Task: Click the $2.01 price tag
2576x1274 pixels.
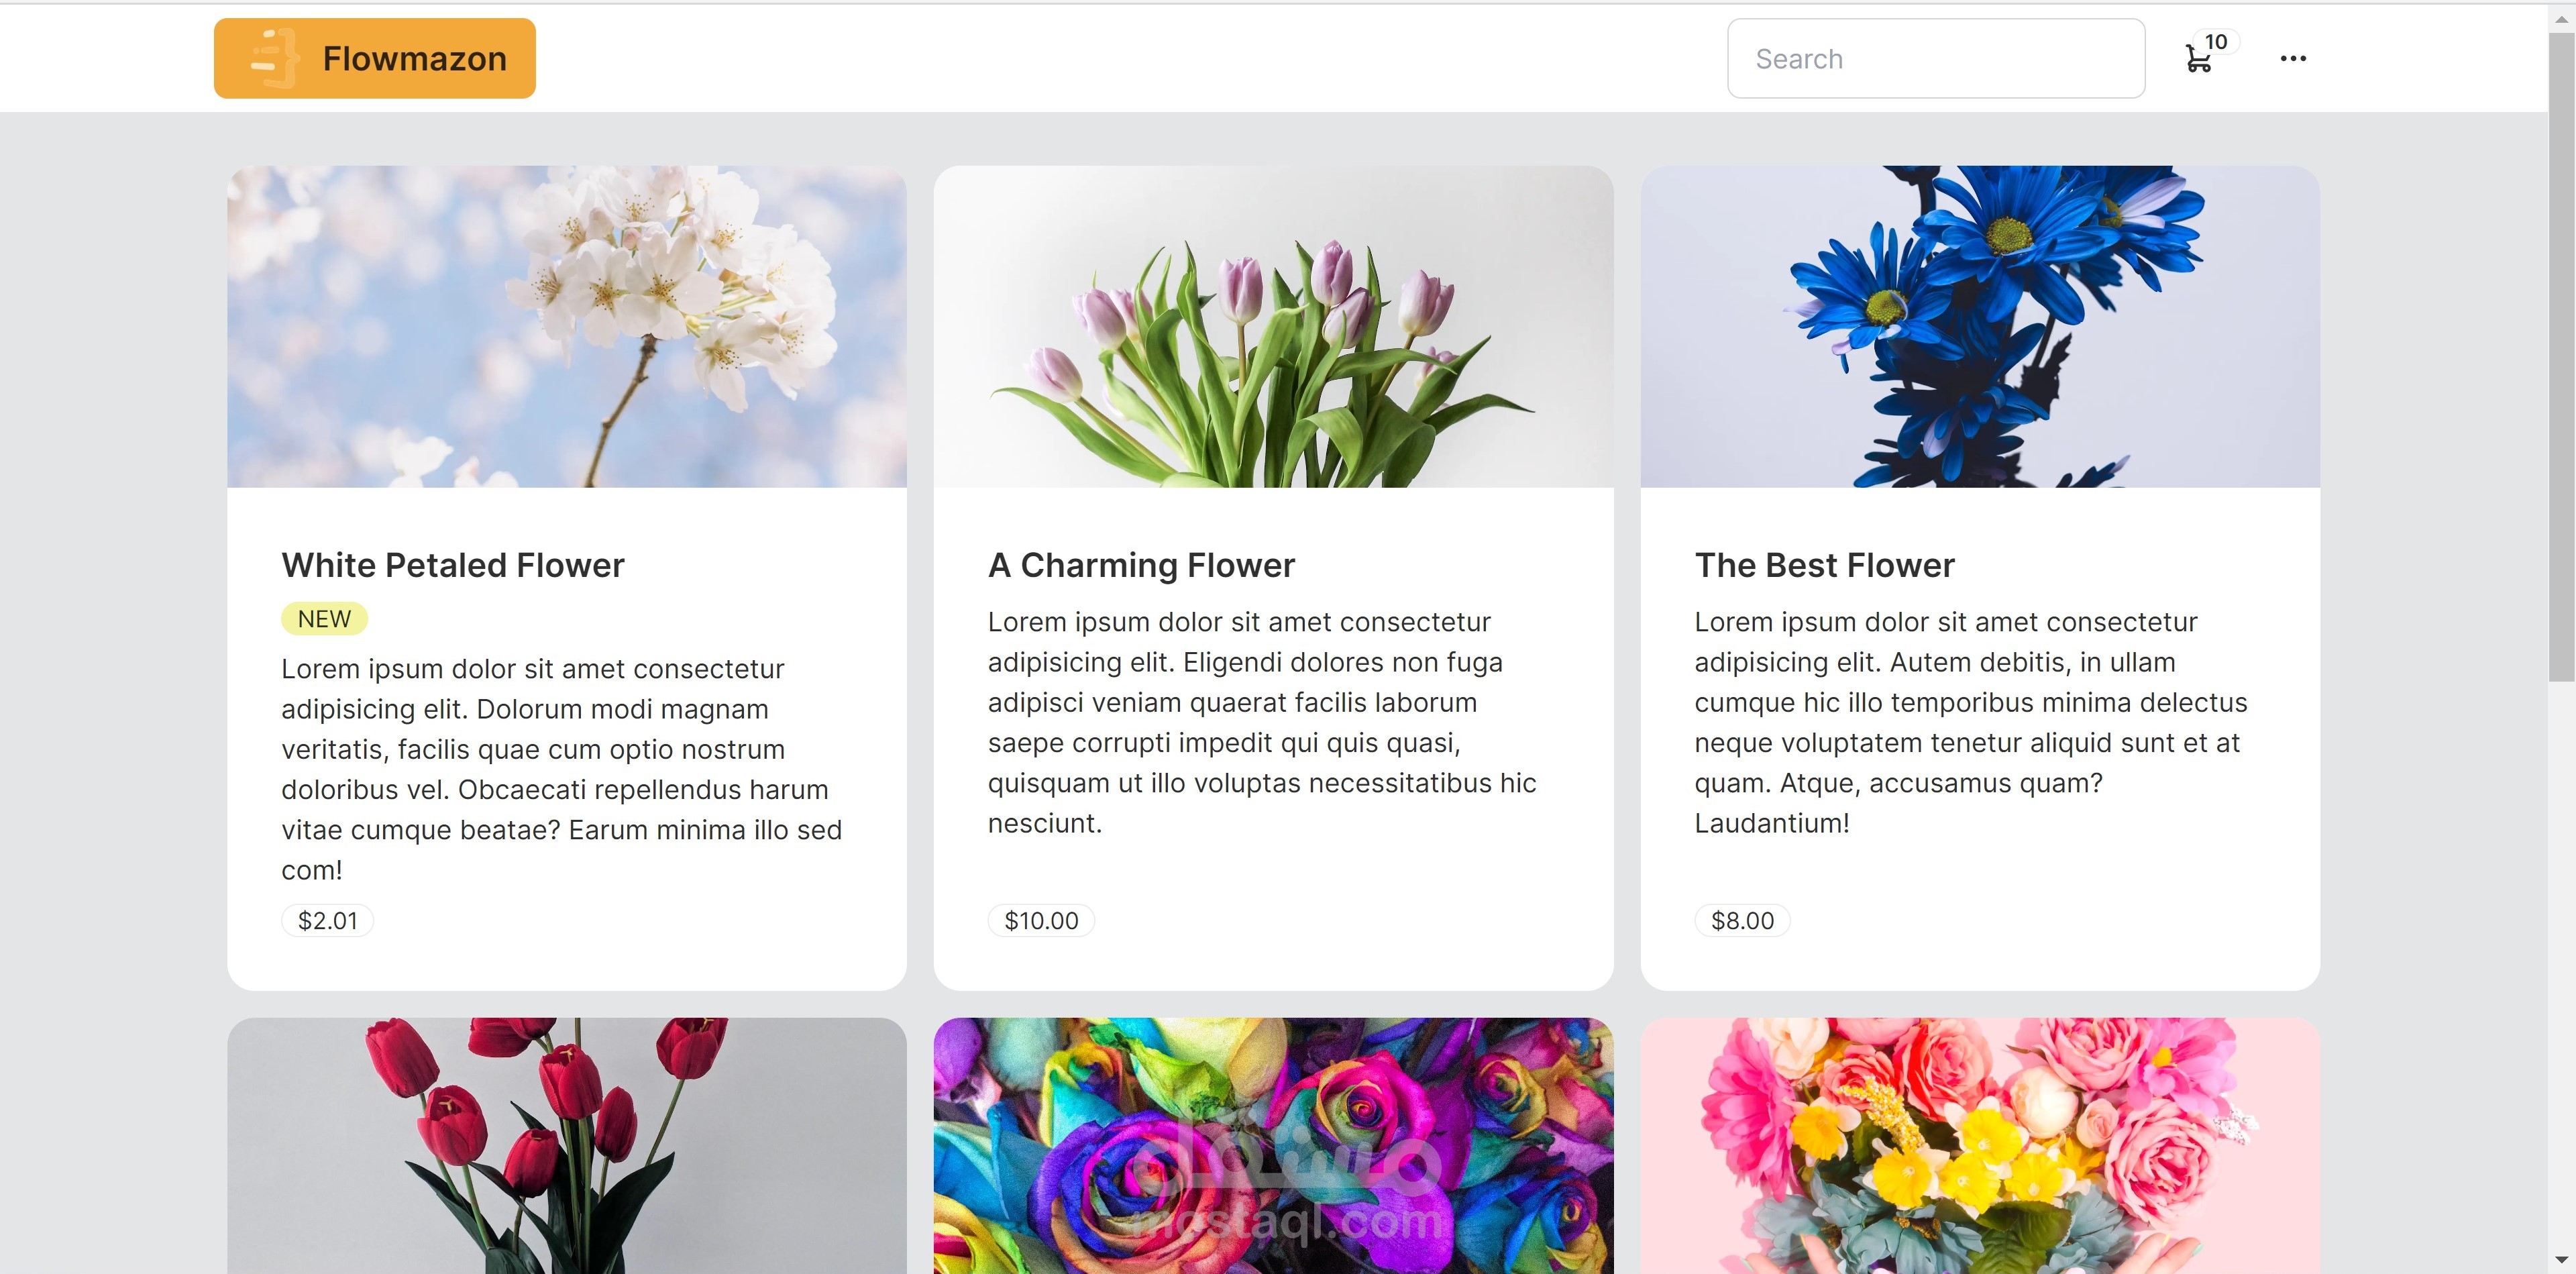Action: pyautogui.click(x=327, y=920)
